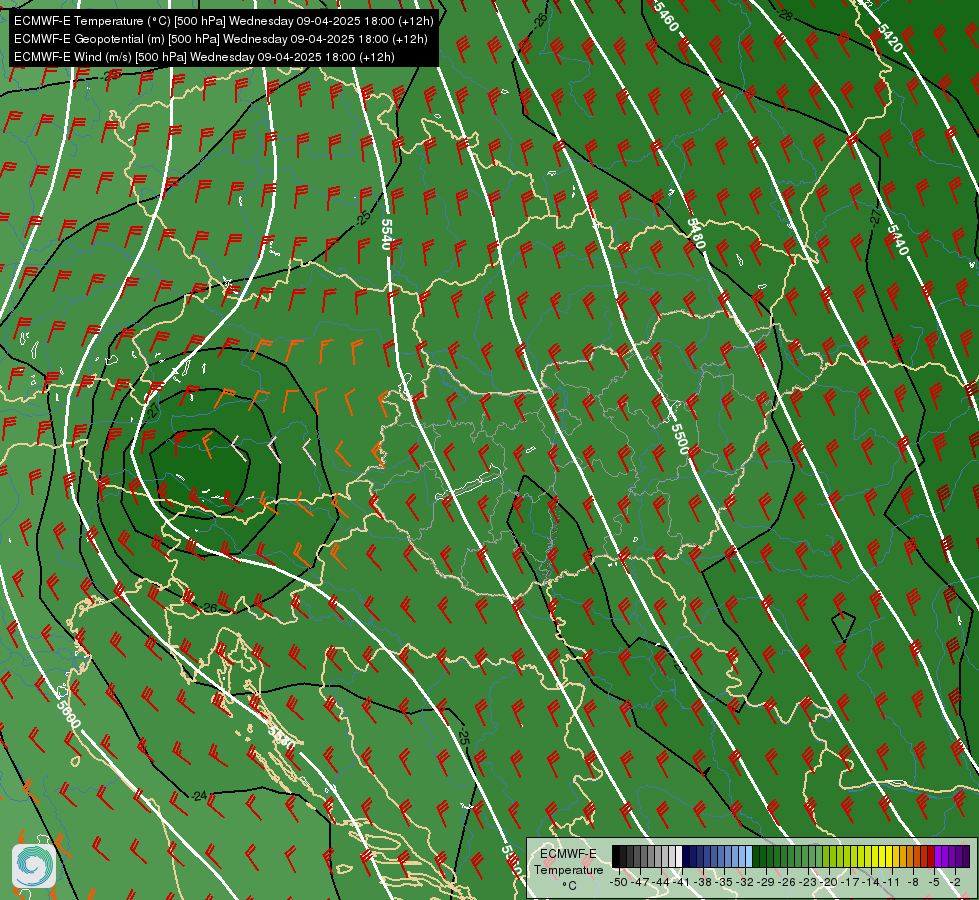Click the 5480 geopotential contour label
Screen dimensions: 979x900
[696, 233]
